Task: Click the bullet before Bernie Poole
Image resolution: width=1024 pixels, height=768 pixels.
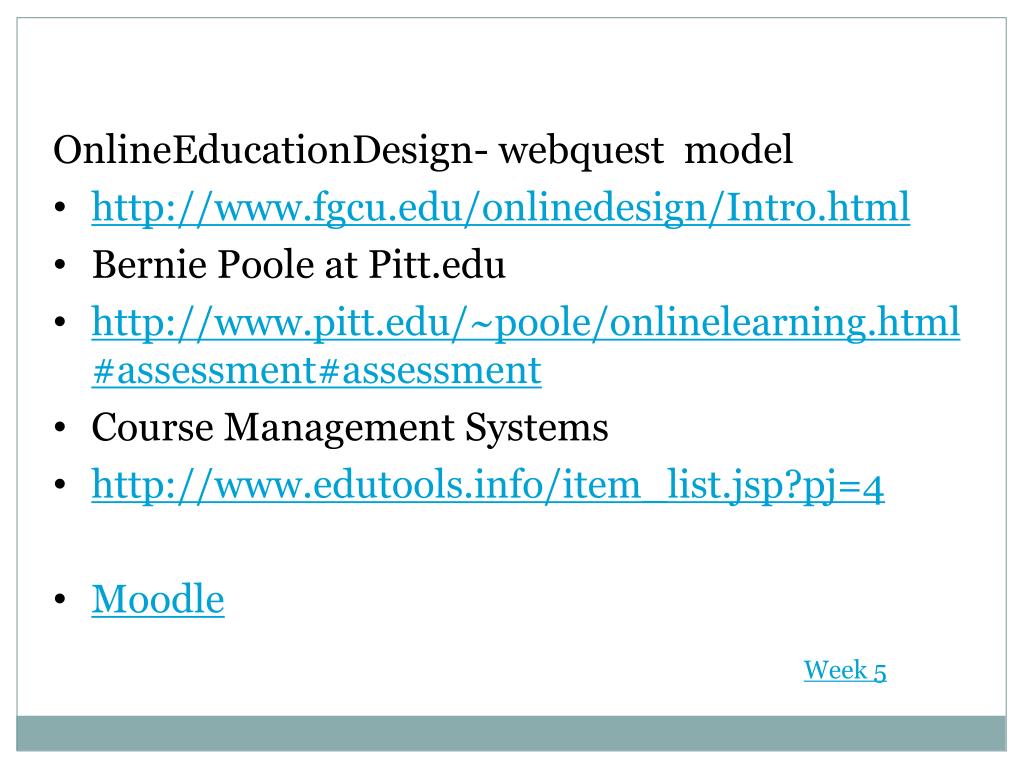Action: click(x=60, y=266)
